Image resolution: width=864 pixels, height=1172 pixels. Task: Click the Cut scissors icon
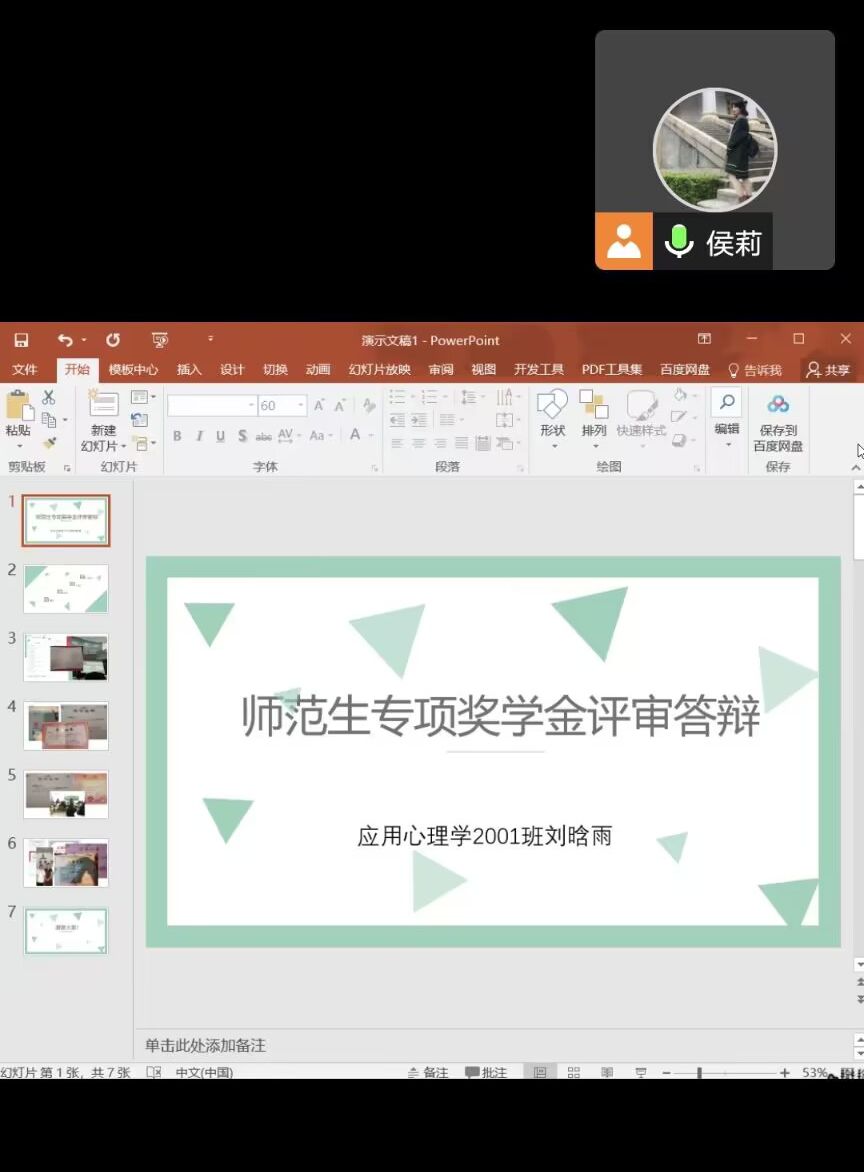(48, 398)
